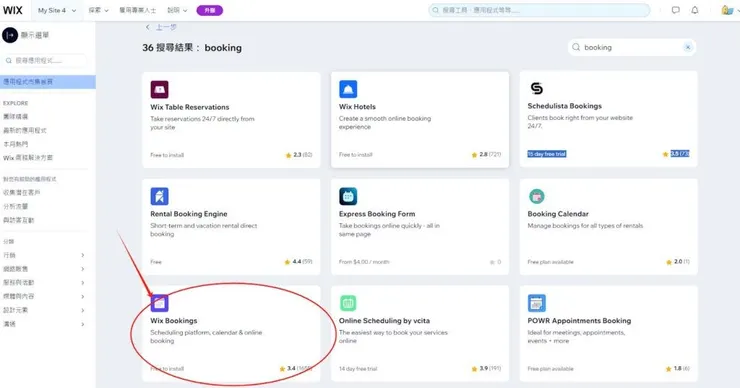
Task: Click the back chevron above search results
Action: pos(148,27)
